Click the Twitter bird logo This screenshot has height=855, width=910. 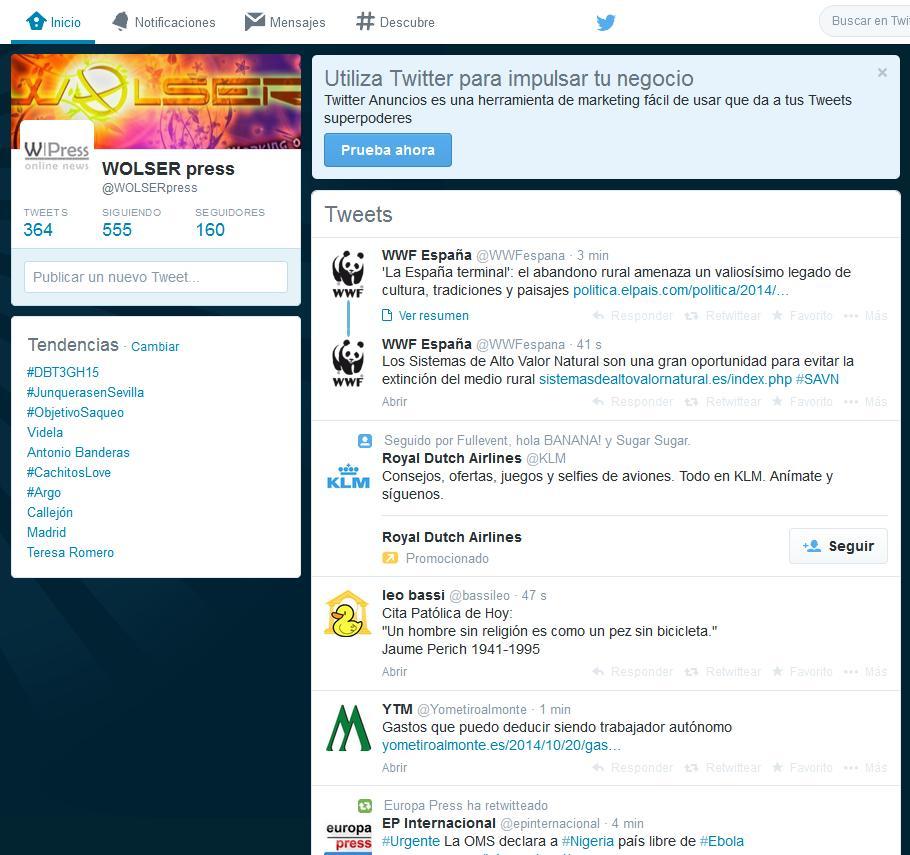(605, 22)
